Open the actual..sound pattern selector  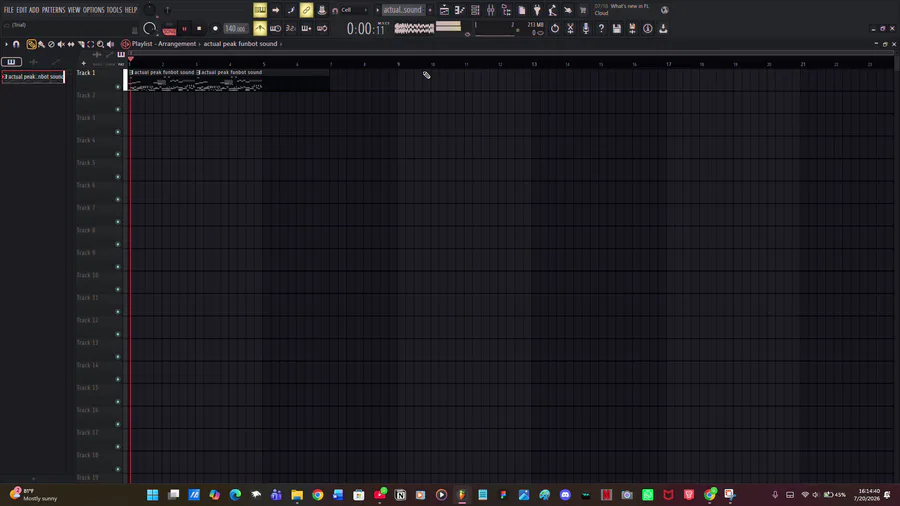tap(403, 10)
